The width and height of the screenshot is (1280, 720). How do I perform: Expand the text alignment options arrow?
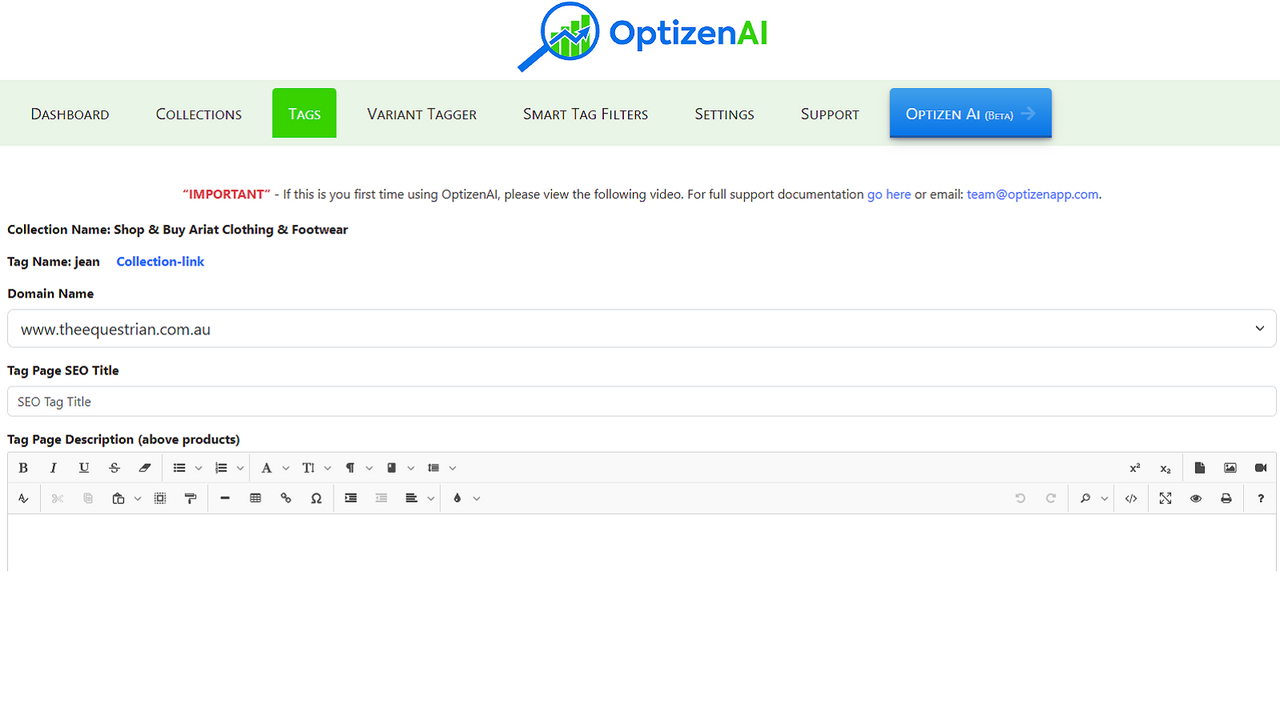431,498
